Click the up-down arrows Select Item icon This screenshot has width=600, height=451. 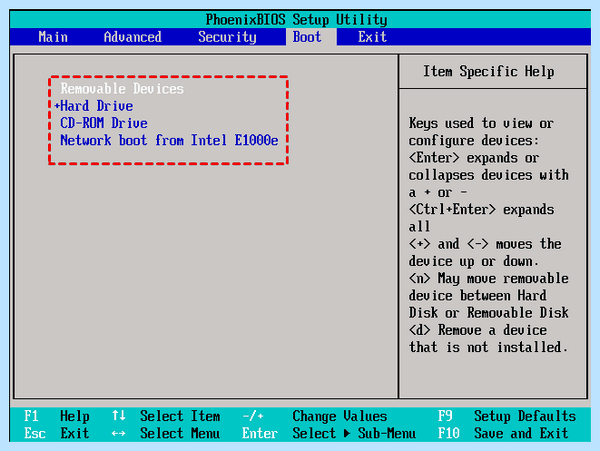pyautogui.click(x=119, y=415)
